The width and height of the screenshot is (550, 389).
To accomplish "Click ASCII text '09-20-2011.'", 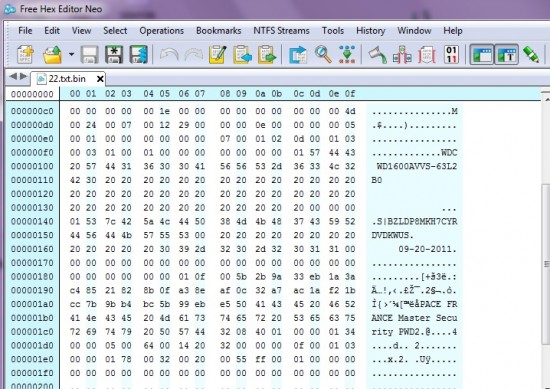I will coord(428,249).
